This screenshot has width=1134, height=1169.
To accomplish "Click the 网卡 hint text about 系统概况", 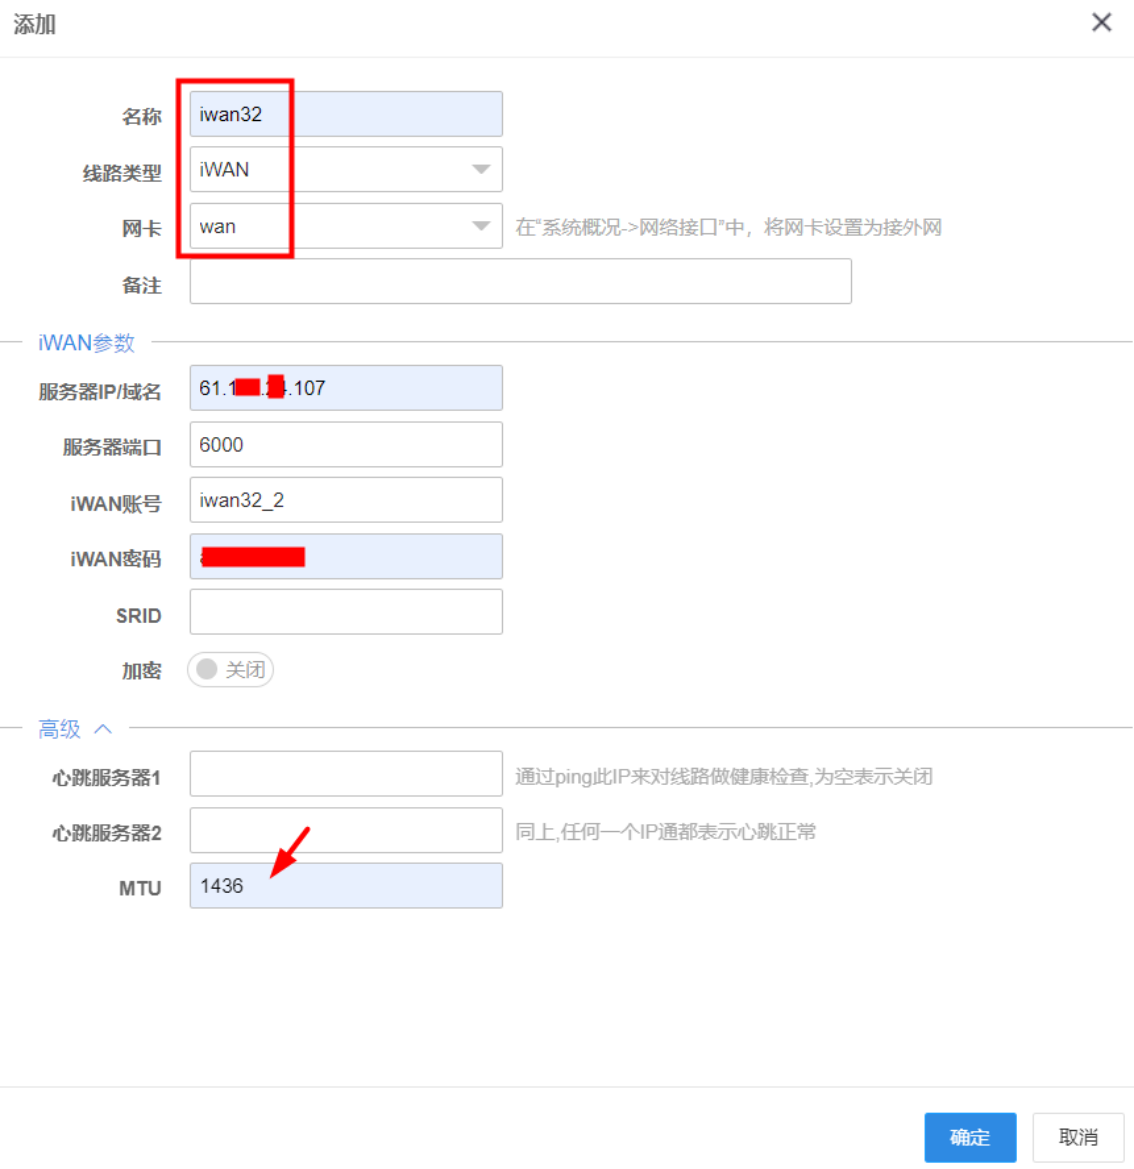I will (x=728, y=227).
